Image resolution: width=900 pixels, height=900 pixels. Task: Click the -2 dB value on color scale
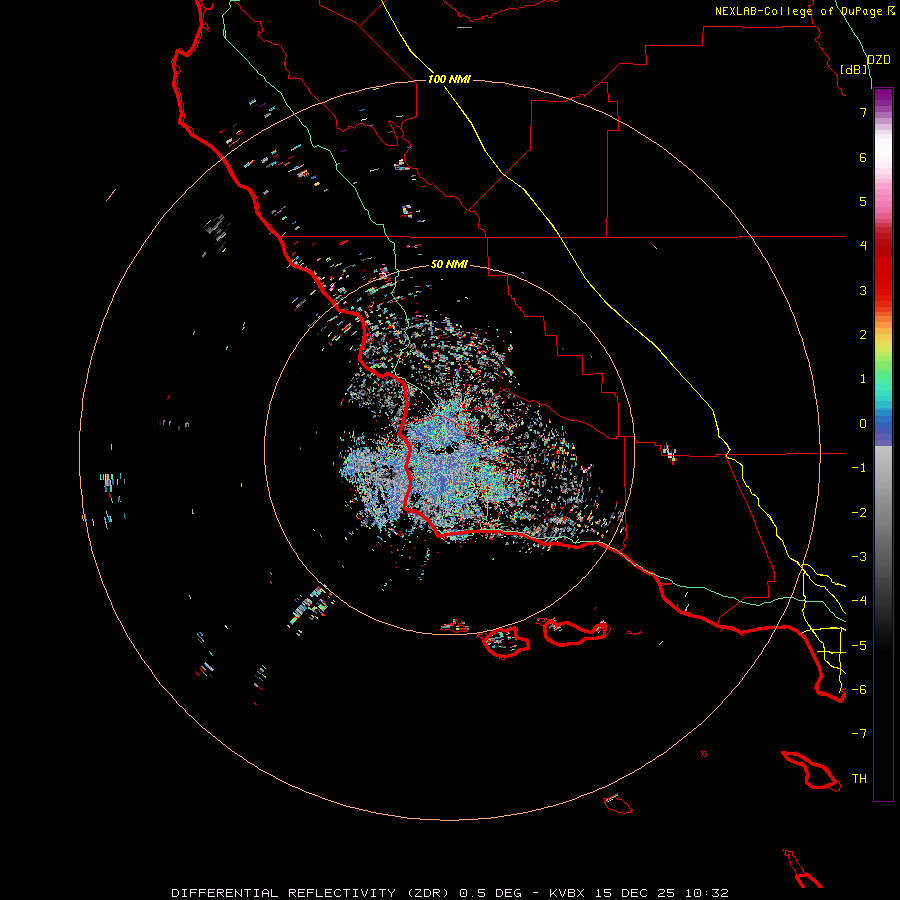[859, 513]
